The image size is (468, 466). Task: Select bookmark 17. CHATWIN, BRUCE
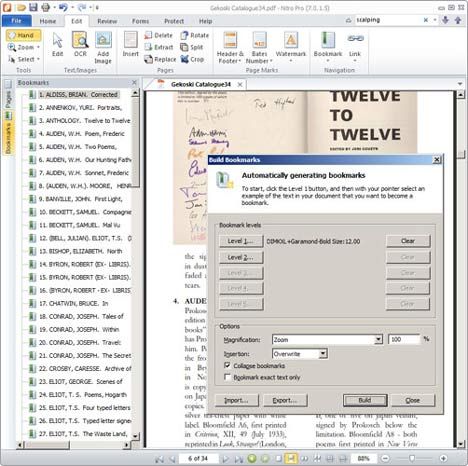tap(74, 303)
